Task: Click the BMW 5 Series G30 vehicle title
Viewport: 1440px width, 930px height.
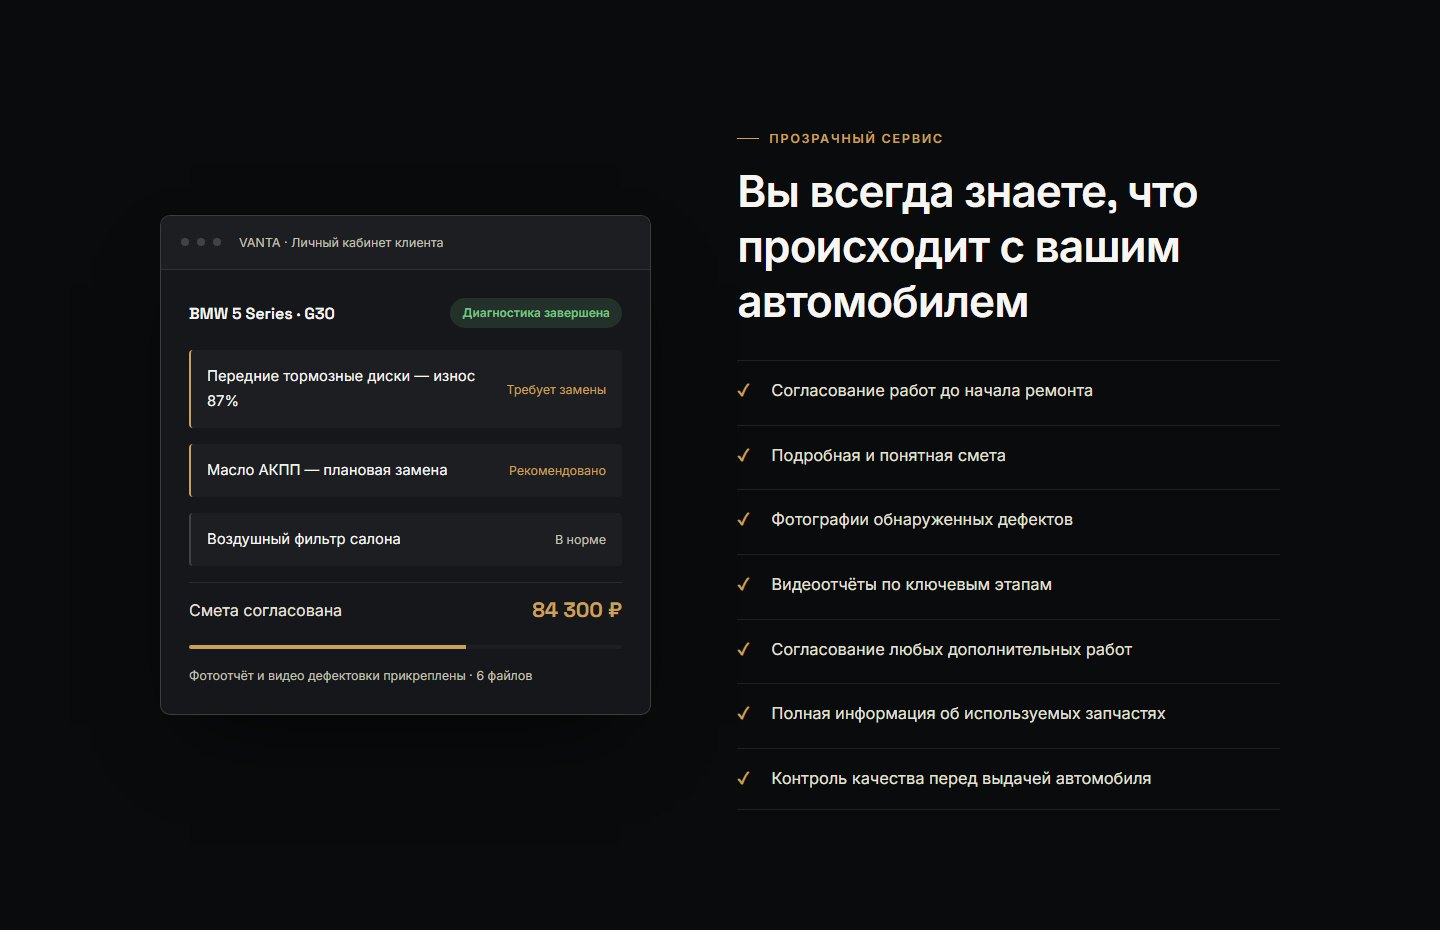Action: (262, 313)
